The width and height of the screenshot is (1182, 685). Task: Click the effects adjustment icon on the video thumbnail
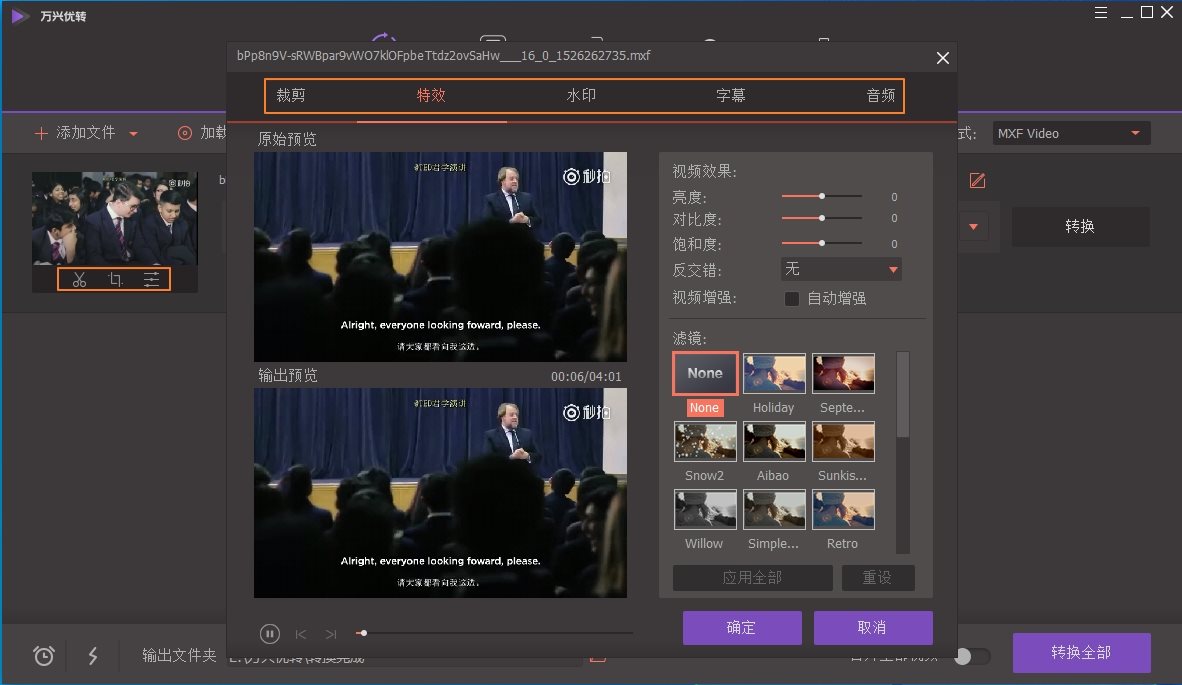pos(150,279)
